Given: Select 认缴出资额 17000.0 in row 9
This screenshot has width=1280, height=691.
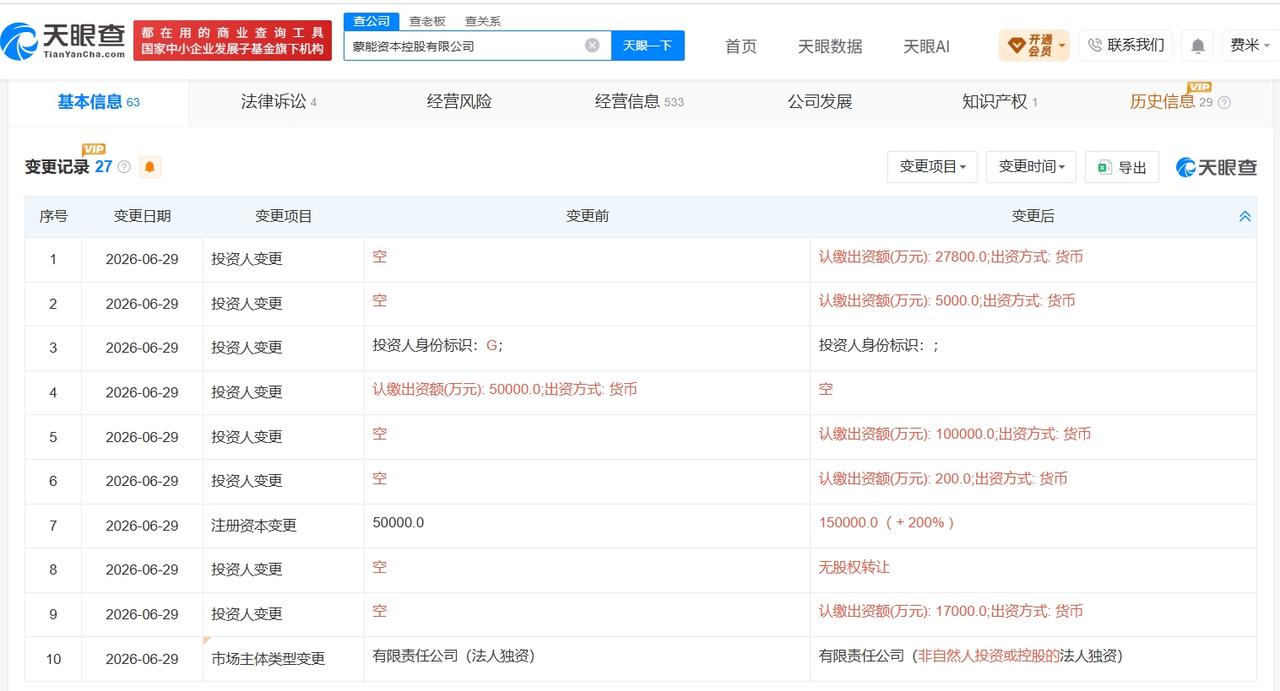Looking at the screenshot, I should [951, 611].
